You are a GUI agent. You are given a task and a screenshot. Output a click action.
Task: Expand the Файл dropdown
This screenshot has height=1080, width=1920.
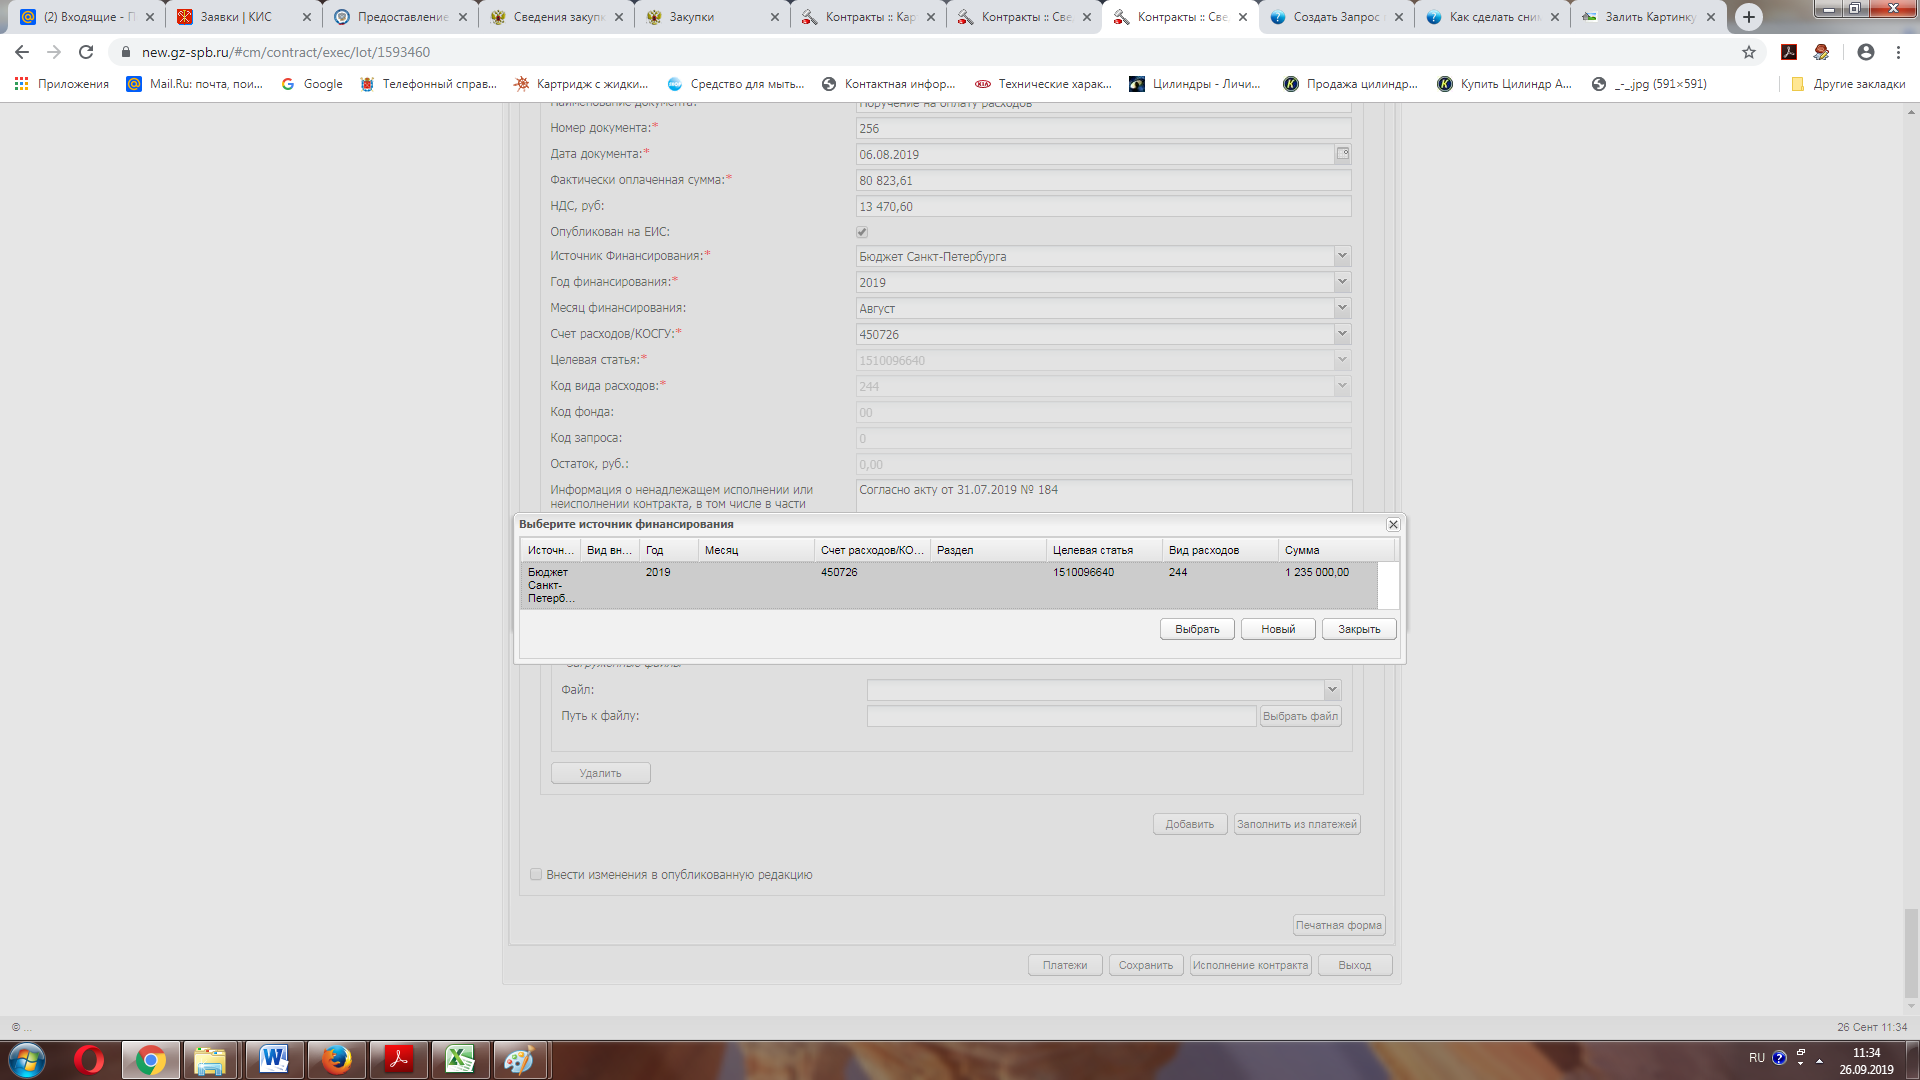pos(1332,690)
